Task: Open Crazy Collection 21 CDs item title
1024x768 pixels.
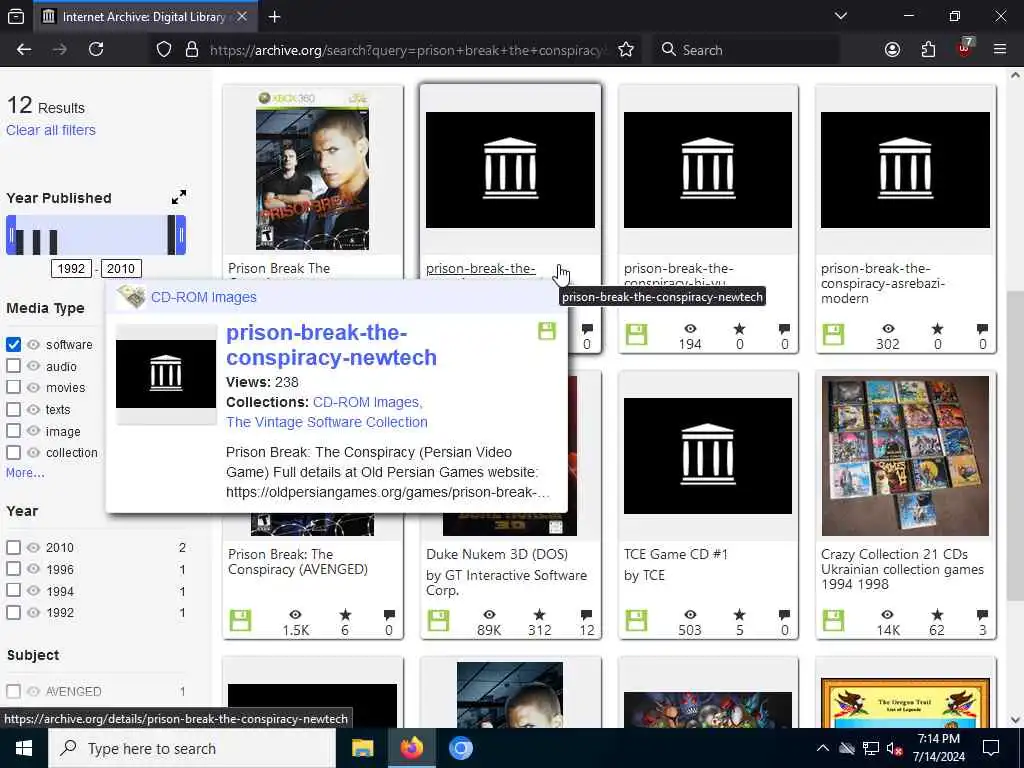Action: pos(902,569)
